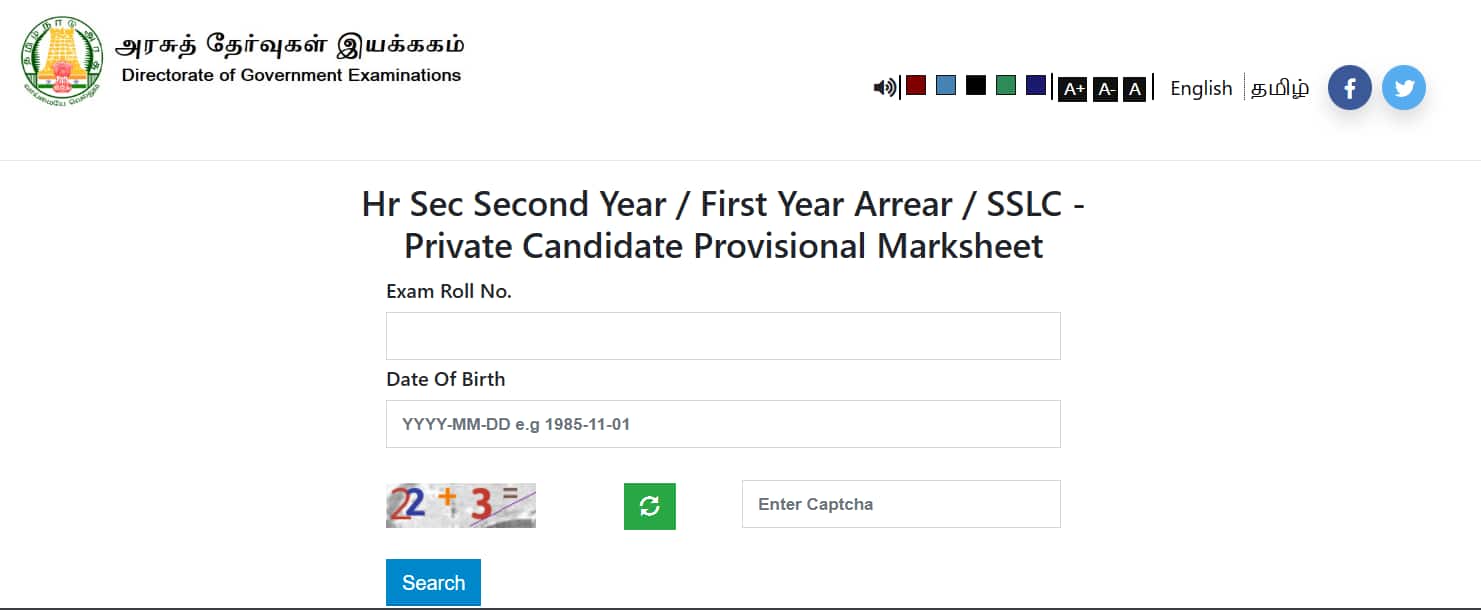The image size is (1481, 610).
Task: Refresh the captcha with green button
Action: pos(650,506)
